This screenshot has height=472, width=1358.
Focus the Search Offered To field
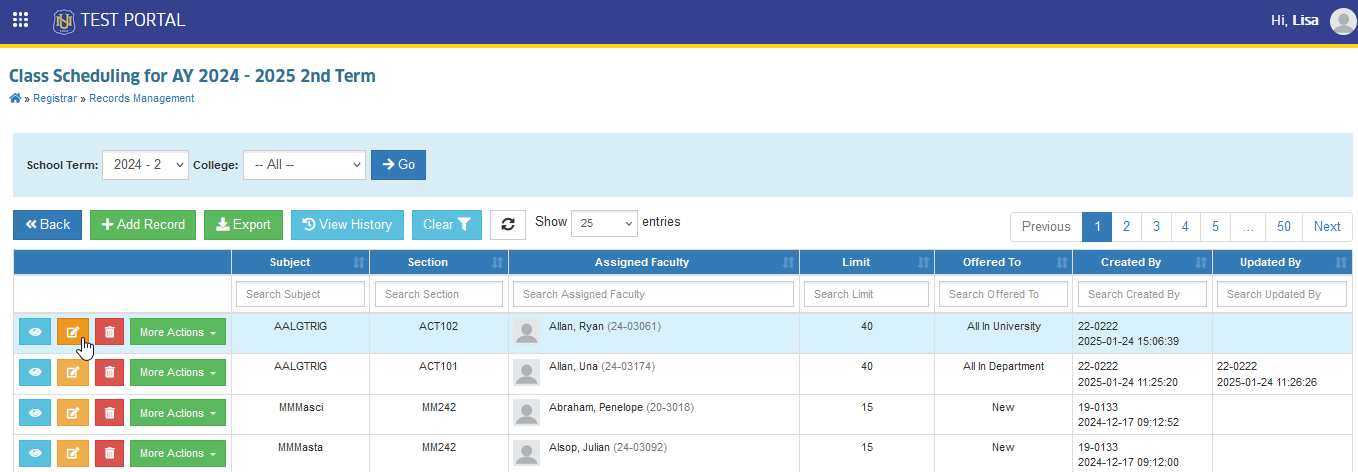(1003, 294)
